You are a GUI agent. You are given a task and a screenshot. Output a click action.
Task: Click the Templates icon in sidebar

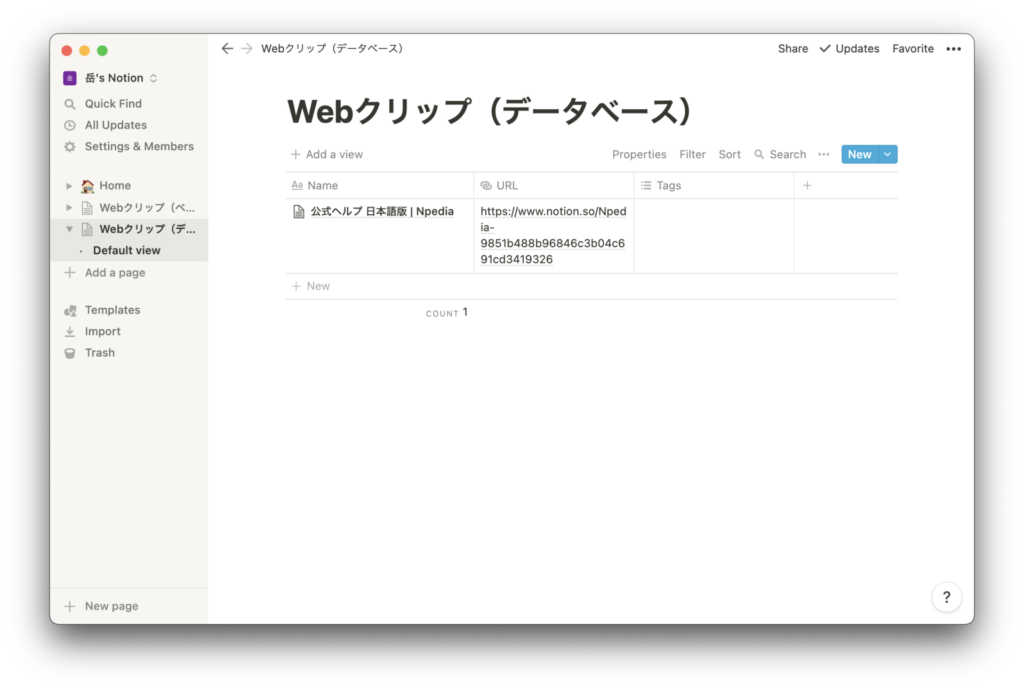[x=70, y=310]
